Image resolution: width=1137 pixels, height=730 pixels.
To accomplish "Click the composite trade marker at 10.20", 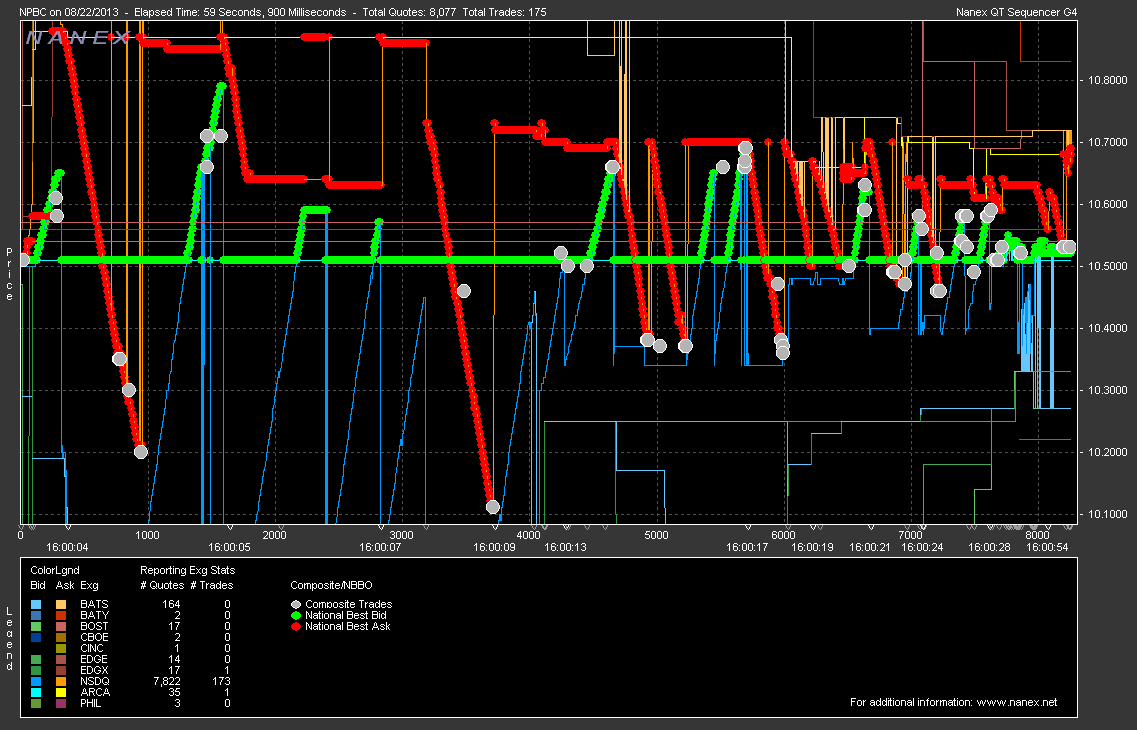I will tap(141, 452).
